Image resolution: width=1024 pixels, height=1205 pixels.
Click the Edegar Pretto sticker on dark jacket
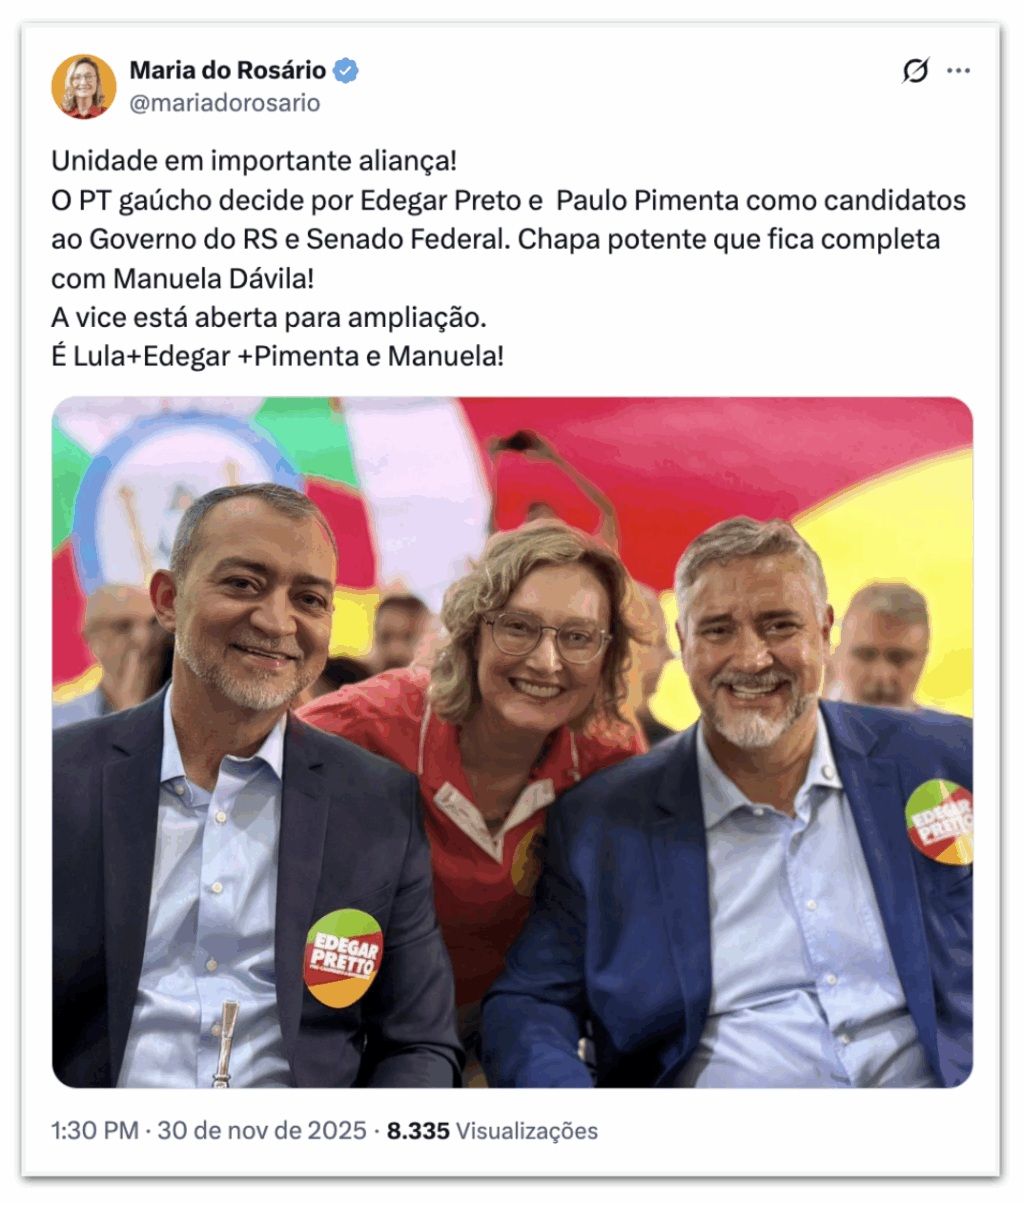[343, 957]
